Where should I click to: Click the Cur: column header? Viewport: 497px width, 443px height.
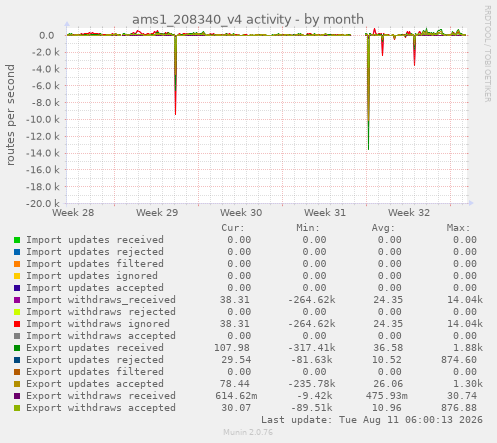(233, 228)
